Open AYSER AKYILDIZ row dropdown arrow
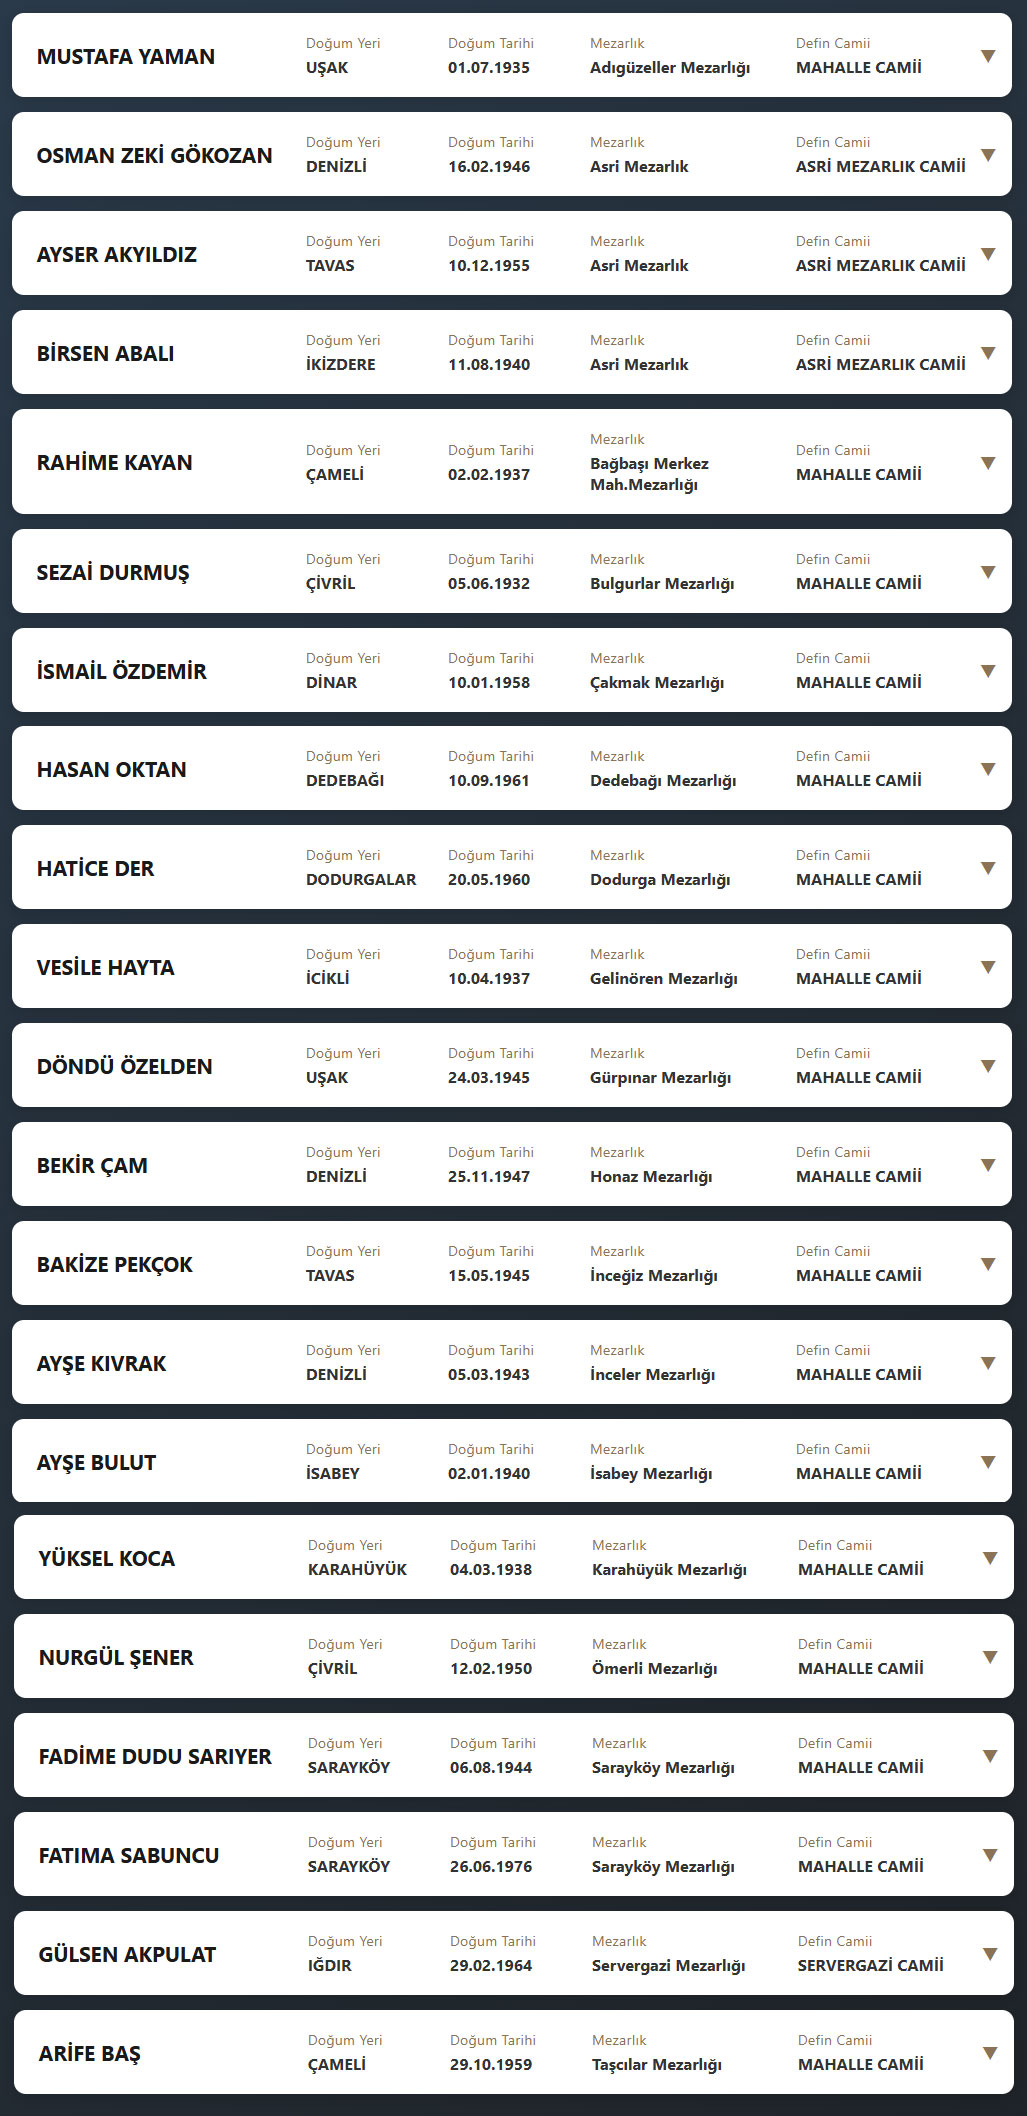 988,254
